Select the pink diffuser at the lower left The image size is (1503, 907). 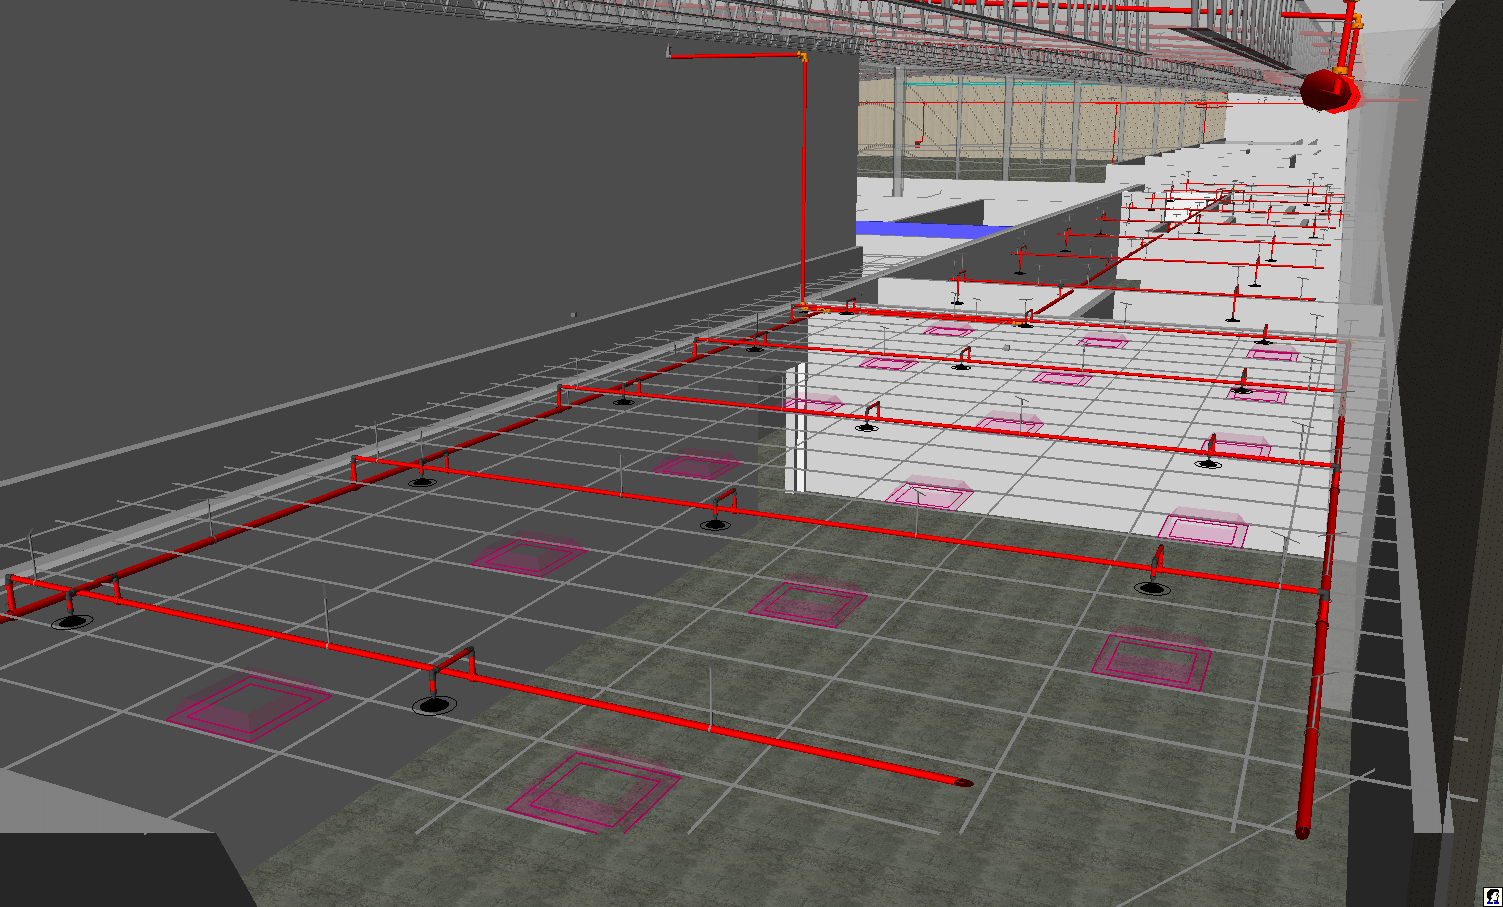(x=246, y=706)
